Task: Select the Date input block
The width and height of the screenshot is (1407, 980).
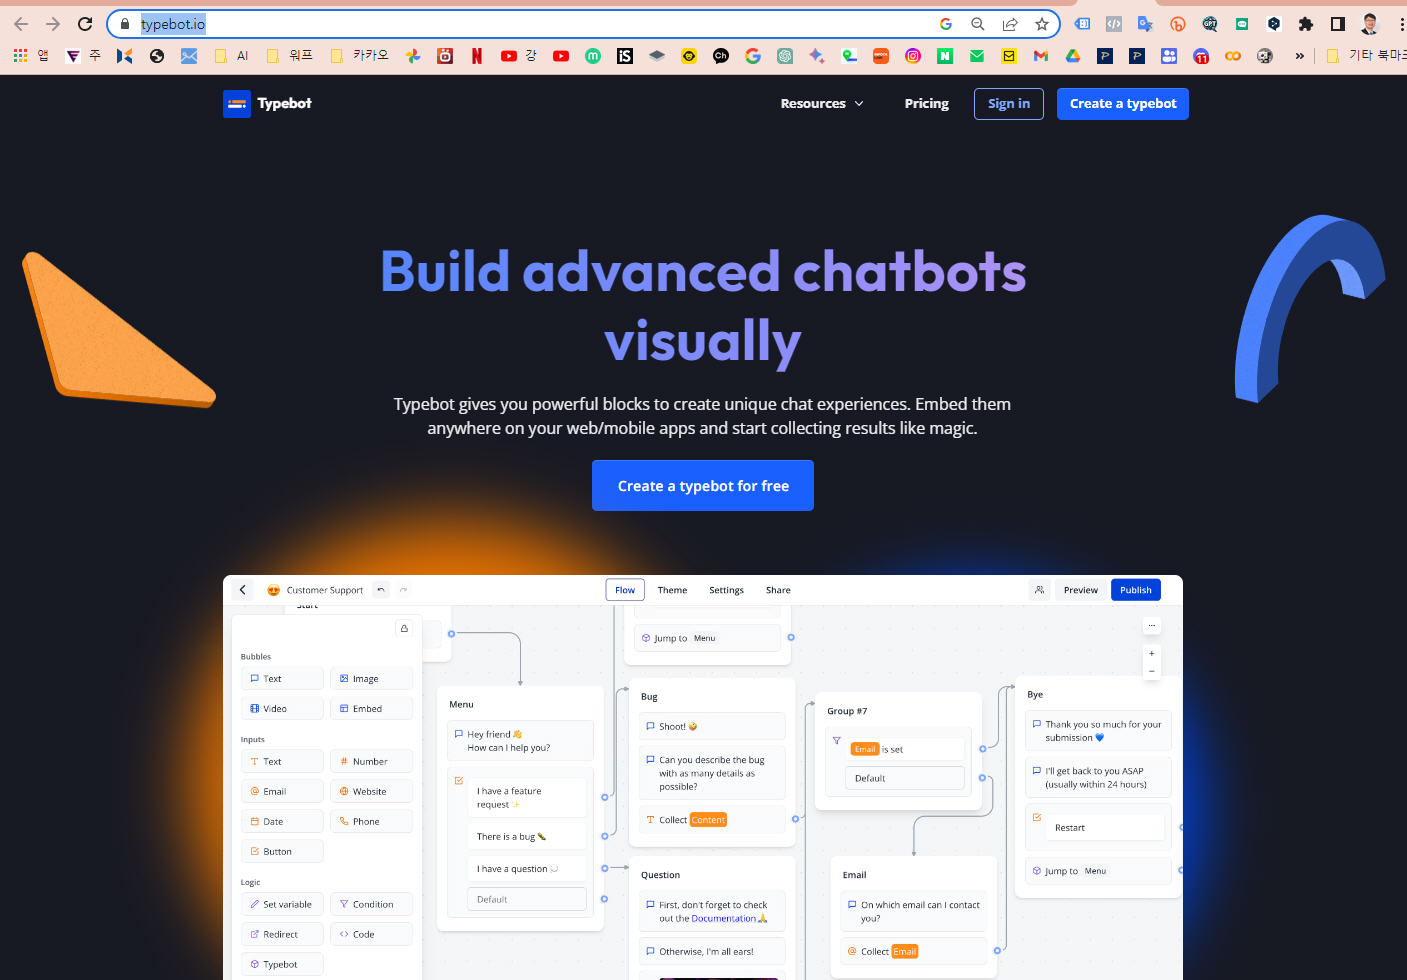Action: pos(282,821)
